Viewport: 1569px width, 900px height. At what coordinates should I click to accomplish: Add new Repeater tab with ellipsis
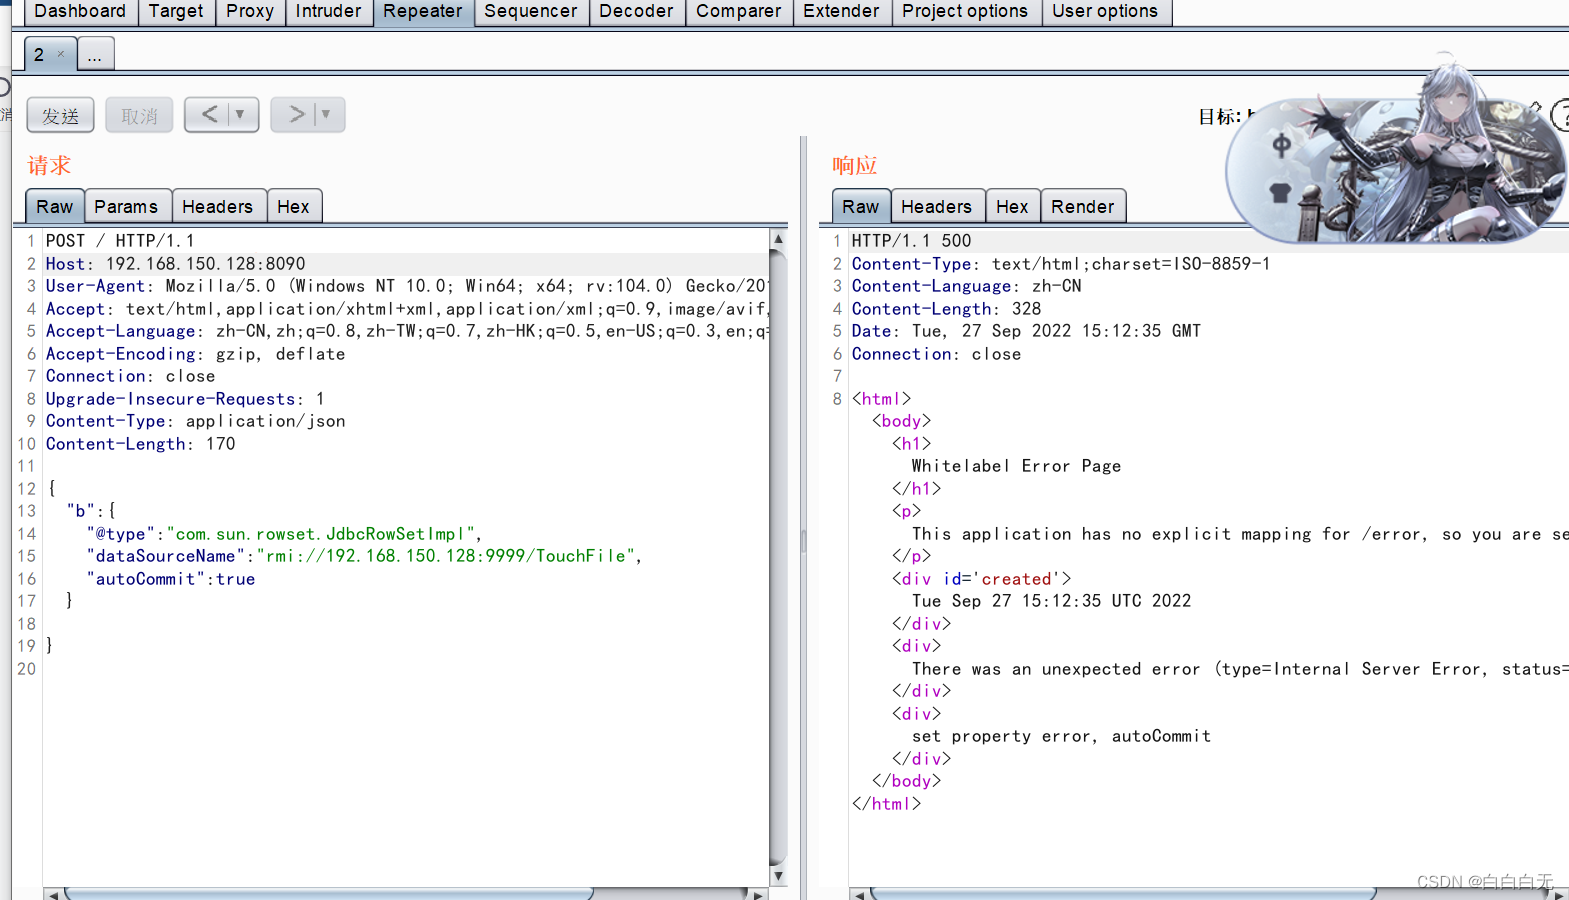point(95,55)
